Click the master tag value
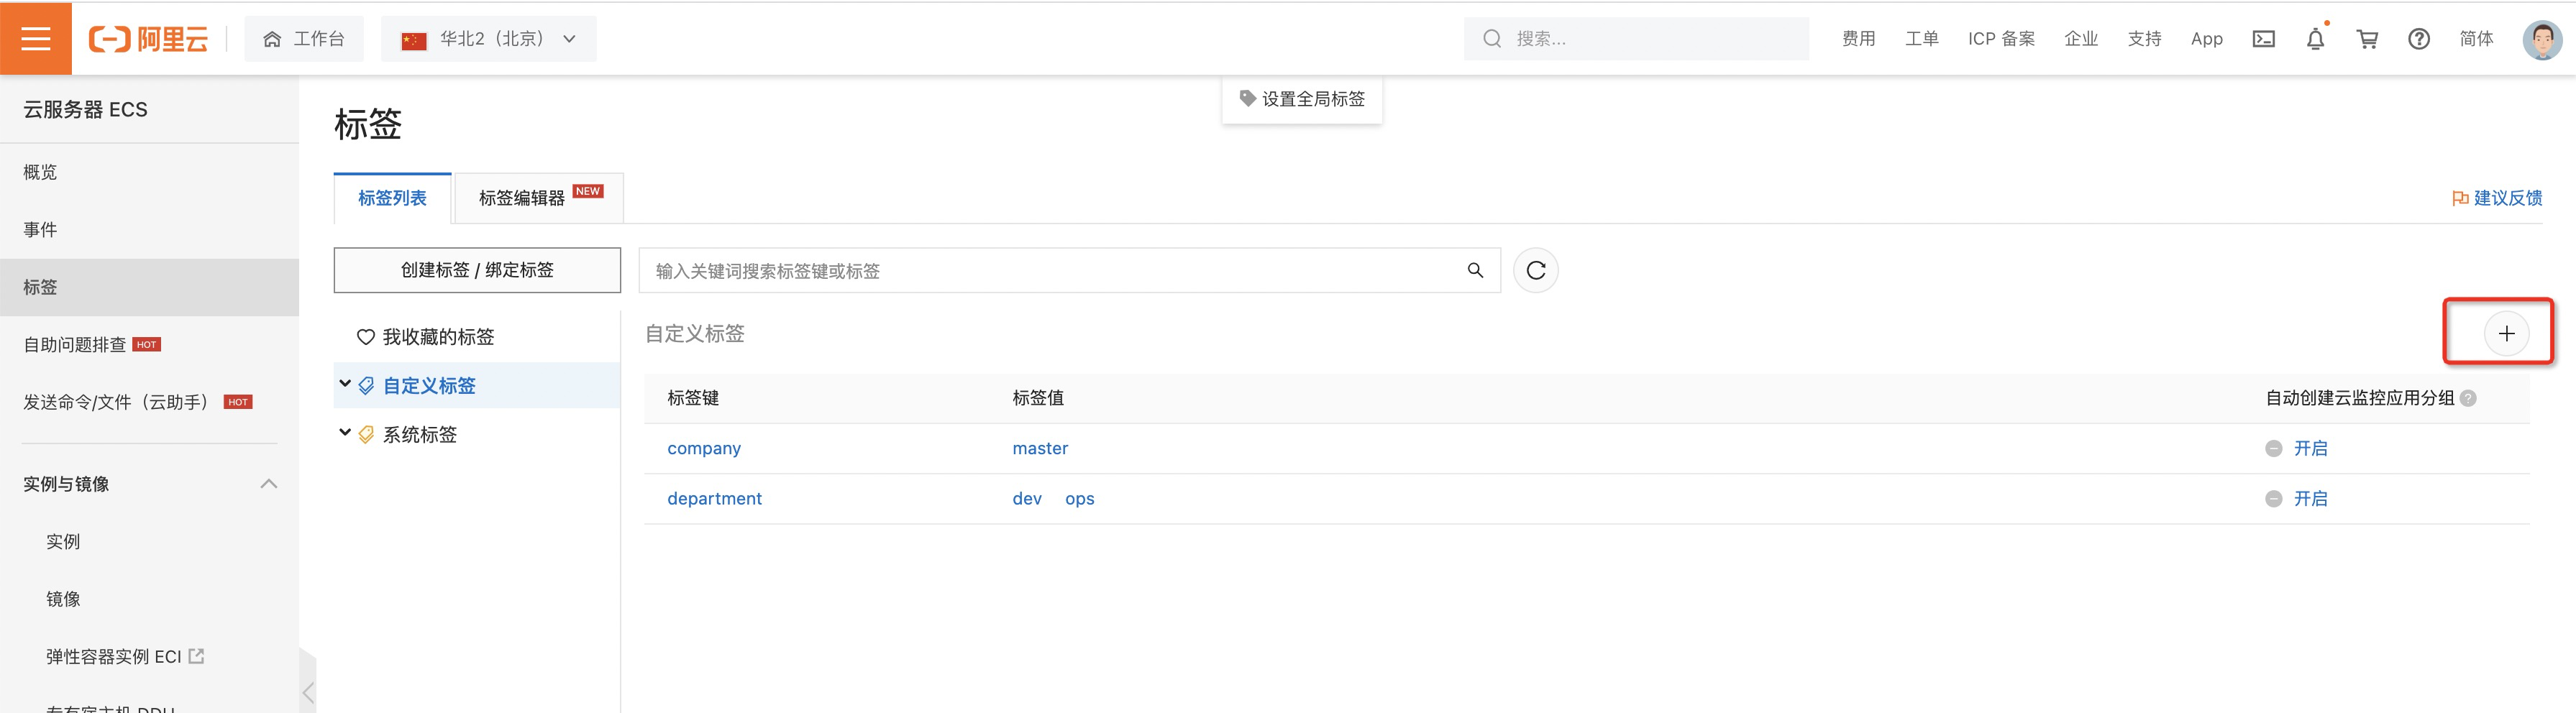The image size is (2576, 713). click(x=1040, y=449)
